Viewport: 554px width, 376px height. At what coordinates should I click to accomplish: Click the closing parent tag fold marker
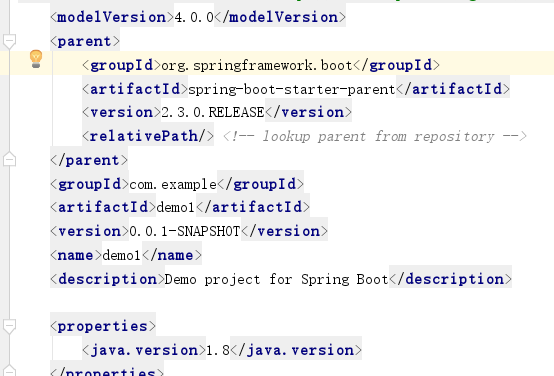point(9,159)
